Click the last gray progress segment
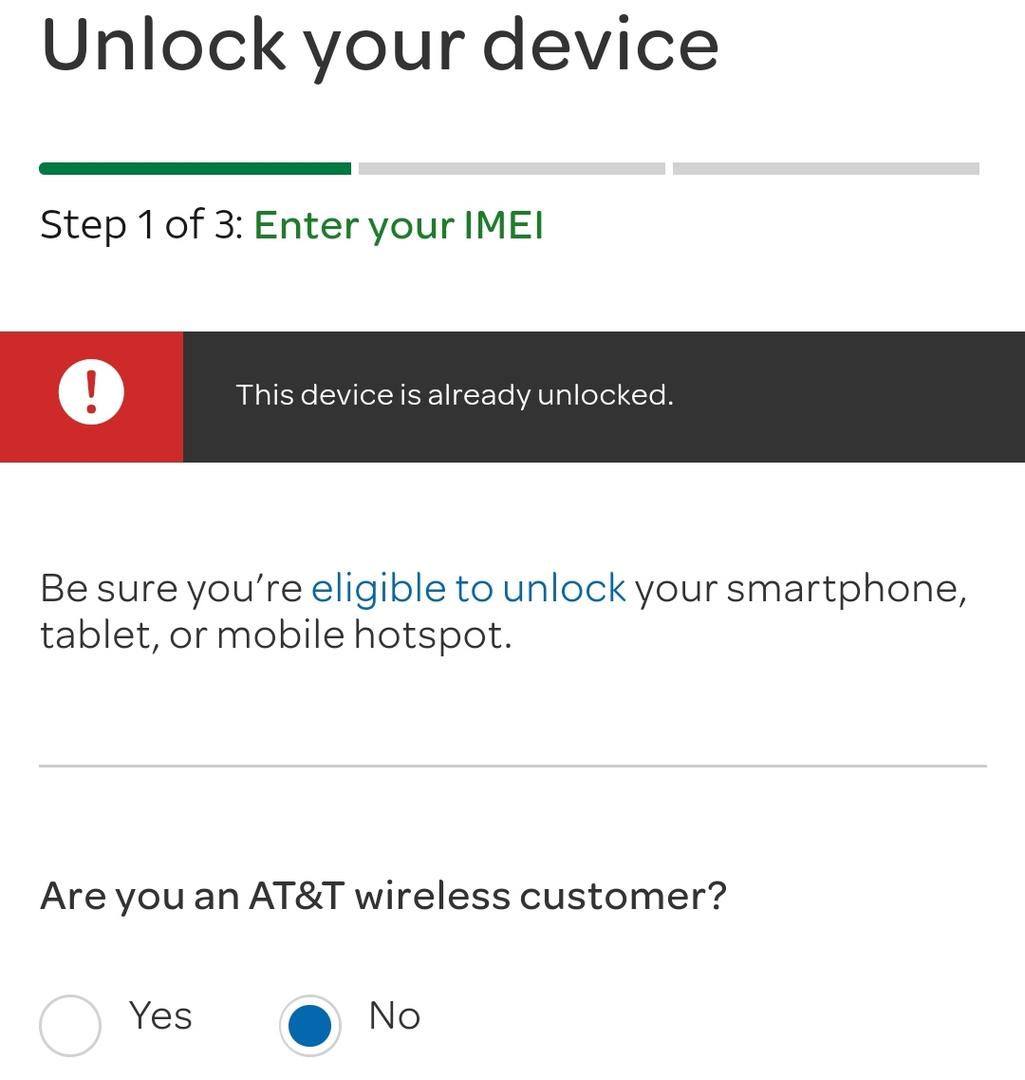Screen dimensions: 1025x1080 826,169
